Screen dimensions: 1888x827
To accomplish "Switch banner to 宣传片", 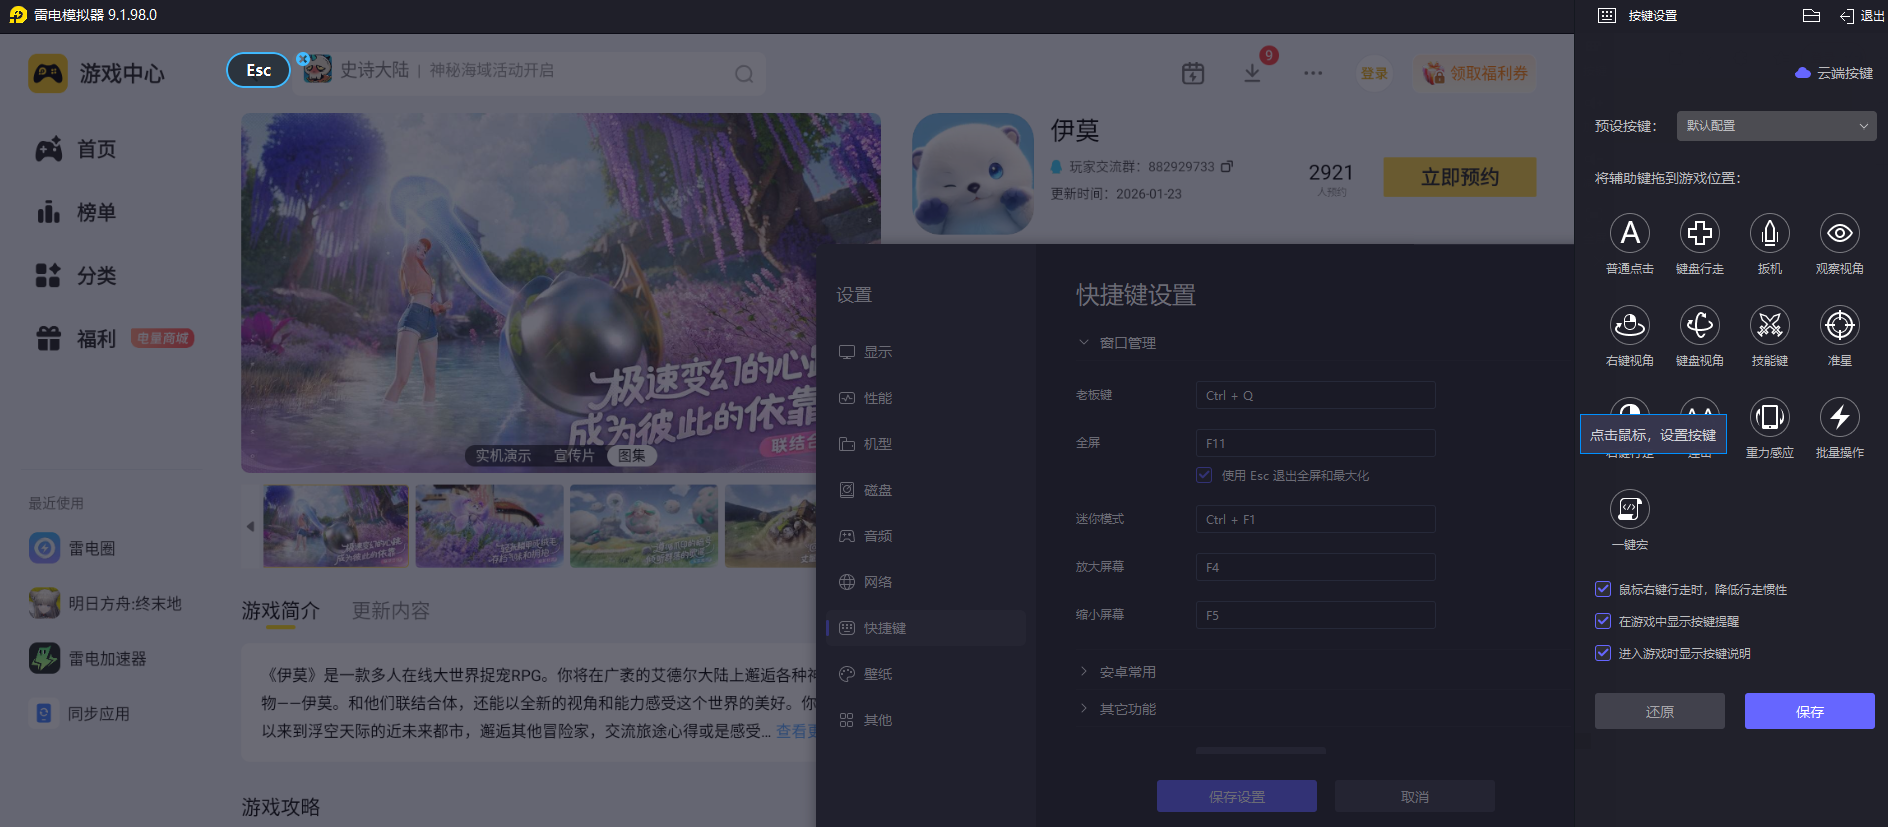I will click(x=574, y=456).
